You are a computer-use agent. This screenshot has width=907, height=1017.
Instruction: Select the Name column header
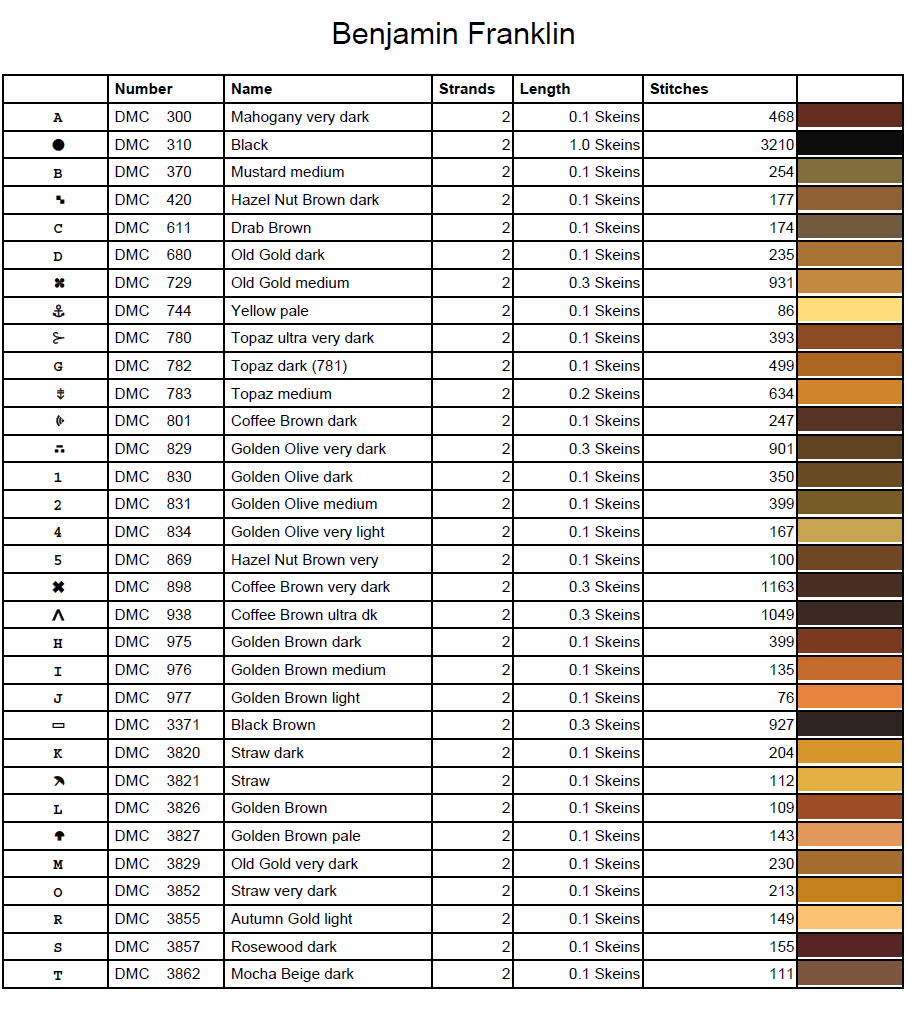(252, 89)
